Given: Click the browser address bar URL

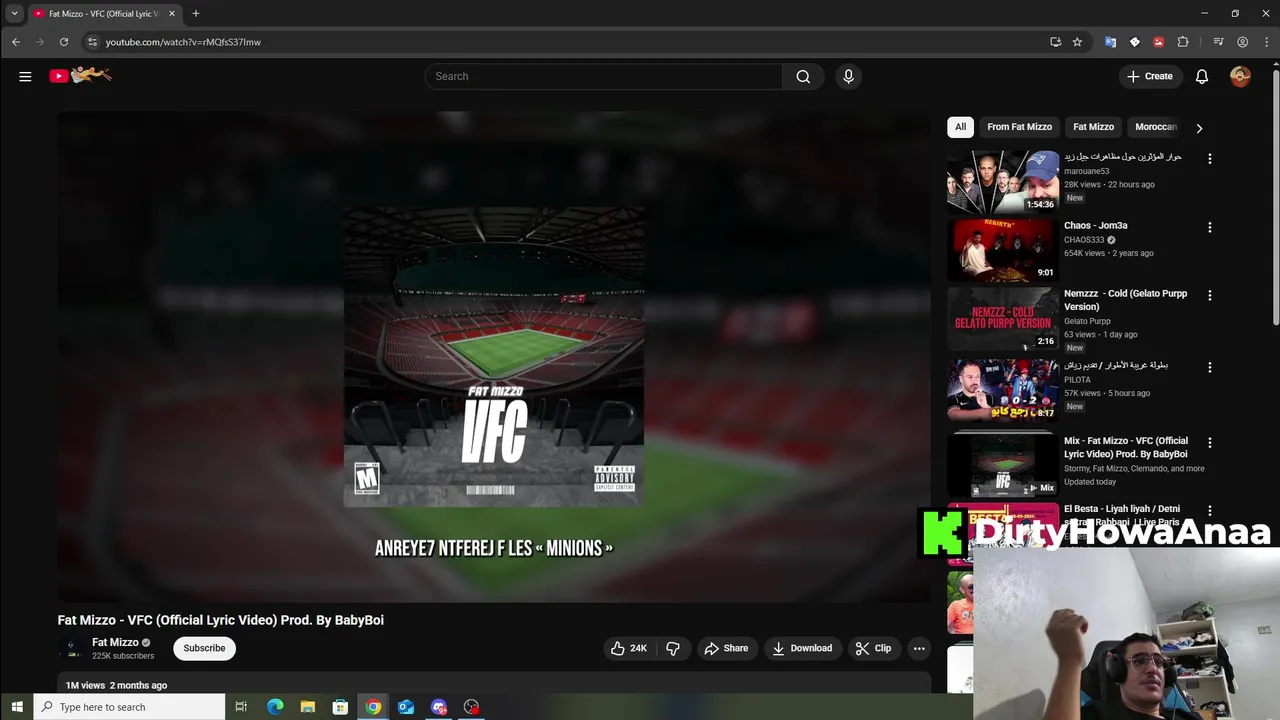Looking at the screenshot, I should coord(183,42).
